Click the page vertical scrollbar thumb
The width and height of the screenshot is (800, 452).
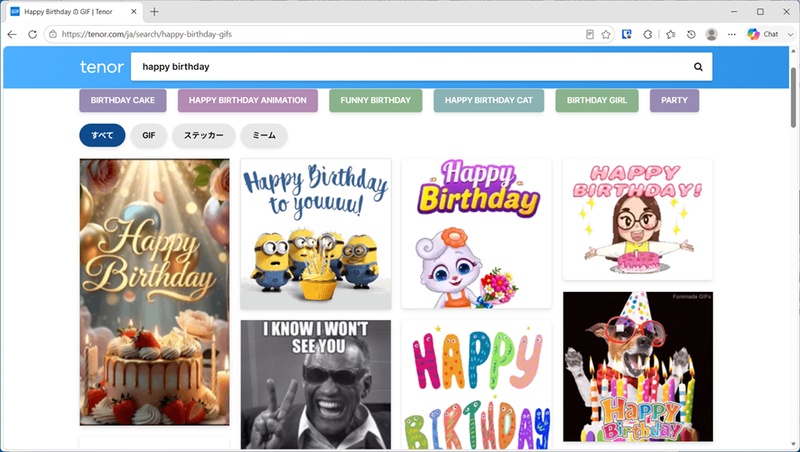point(793,97)
